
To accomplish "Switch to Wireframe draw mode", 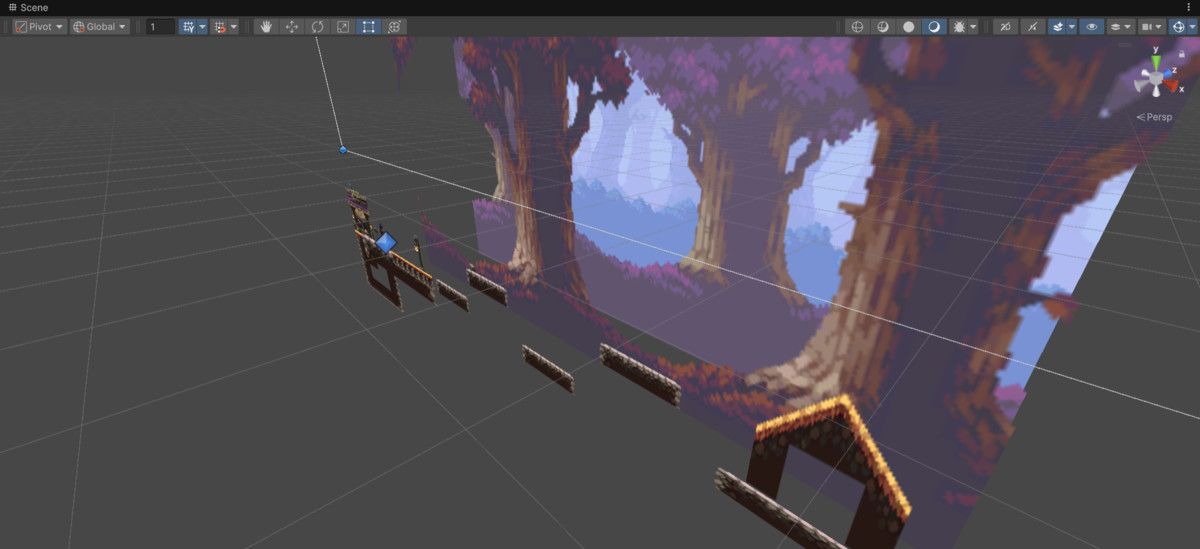I will 857,27.
